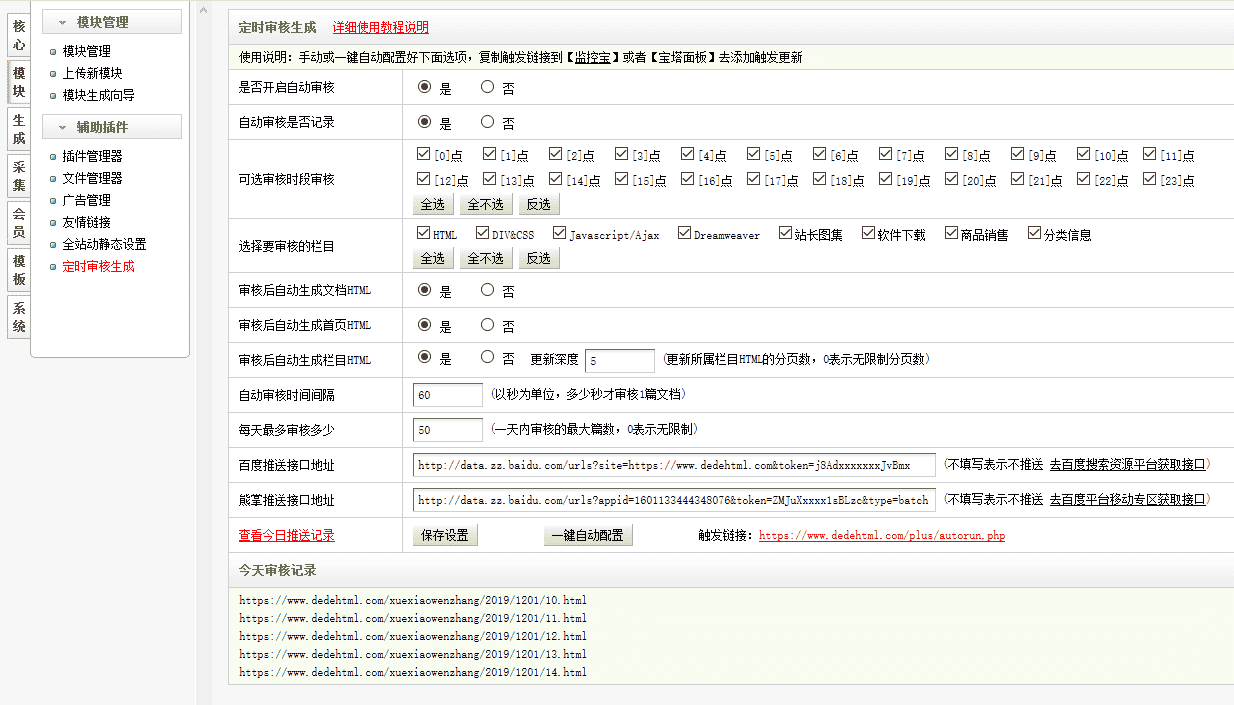Select 否 for 审核后自动生成首页HTML

point(488,325)
